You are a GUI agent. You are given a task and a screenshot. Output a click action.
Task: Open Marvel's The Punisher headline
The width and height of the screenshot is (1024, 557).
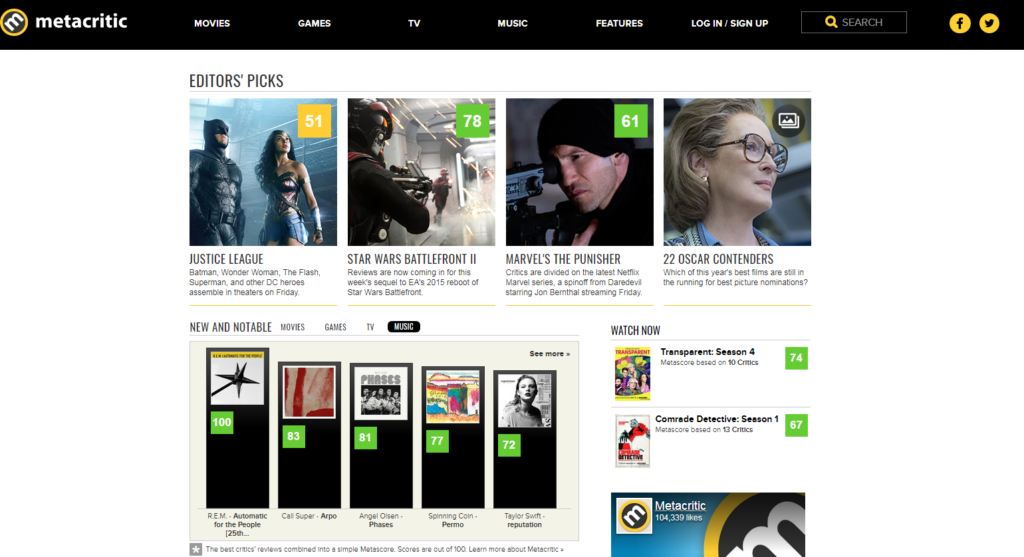coord(563,259)
